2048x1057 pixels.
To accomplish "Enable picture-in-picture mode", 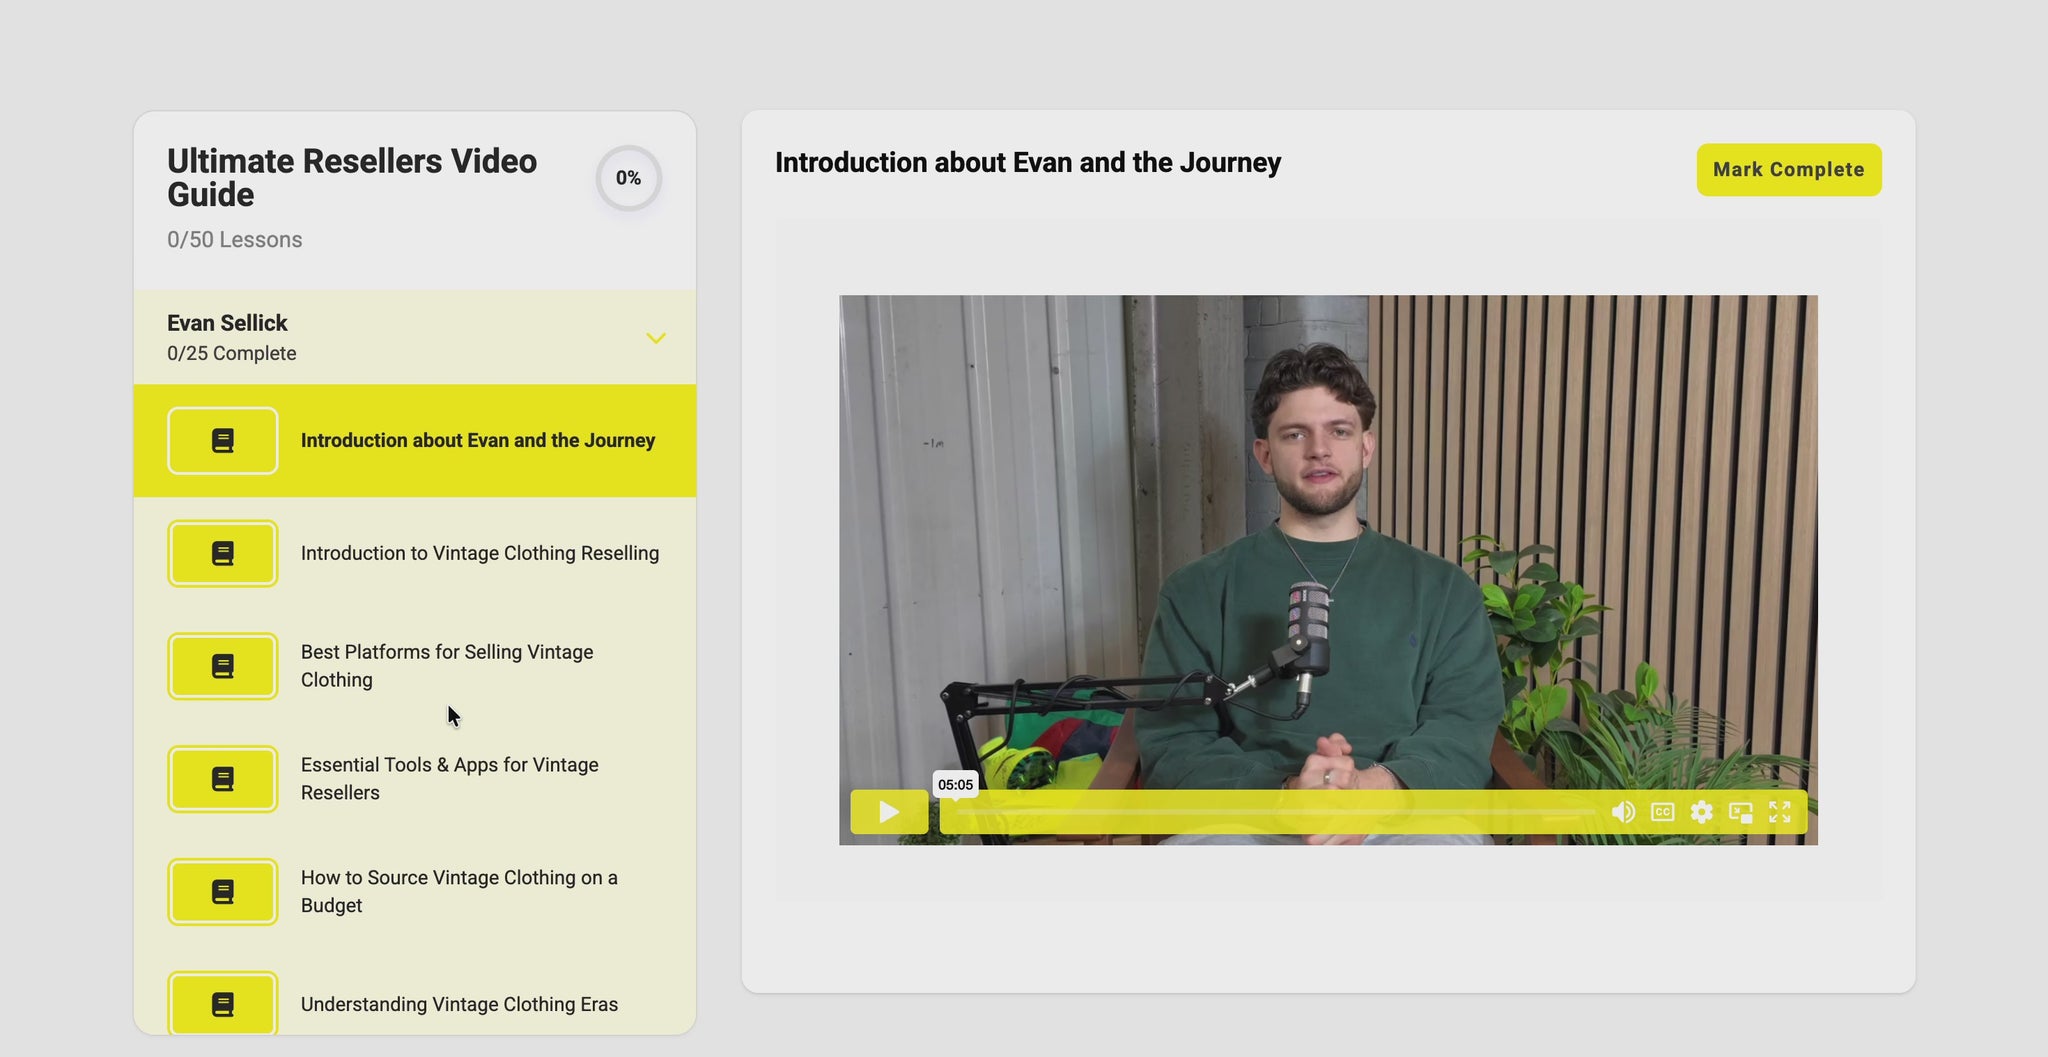I will [1740, 812].
